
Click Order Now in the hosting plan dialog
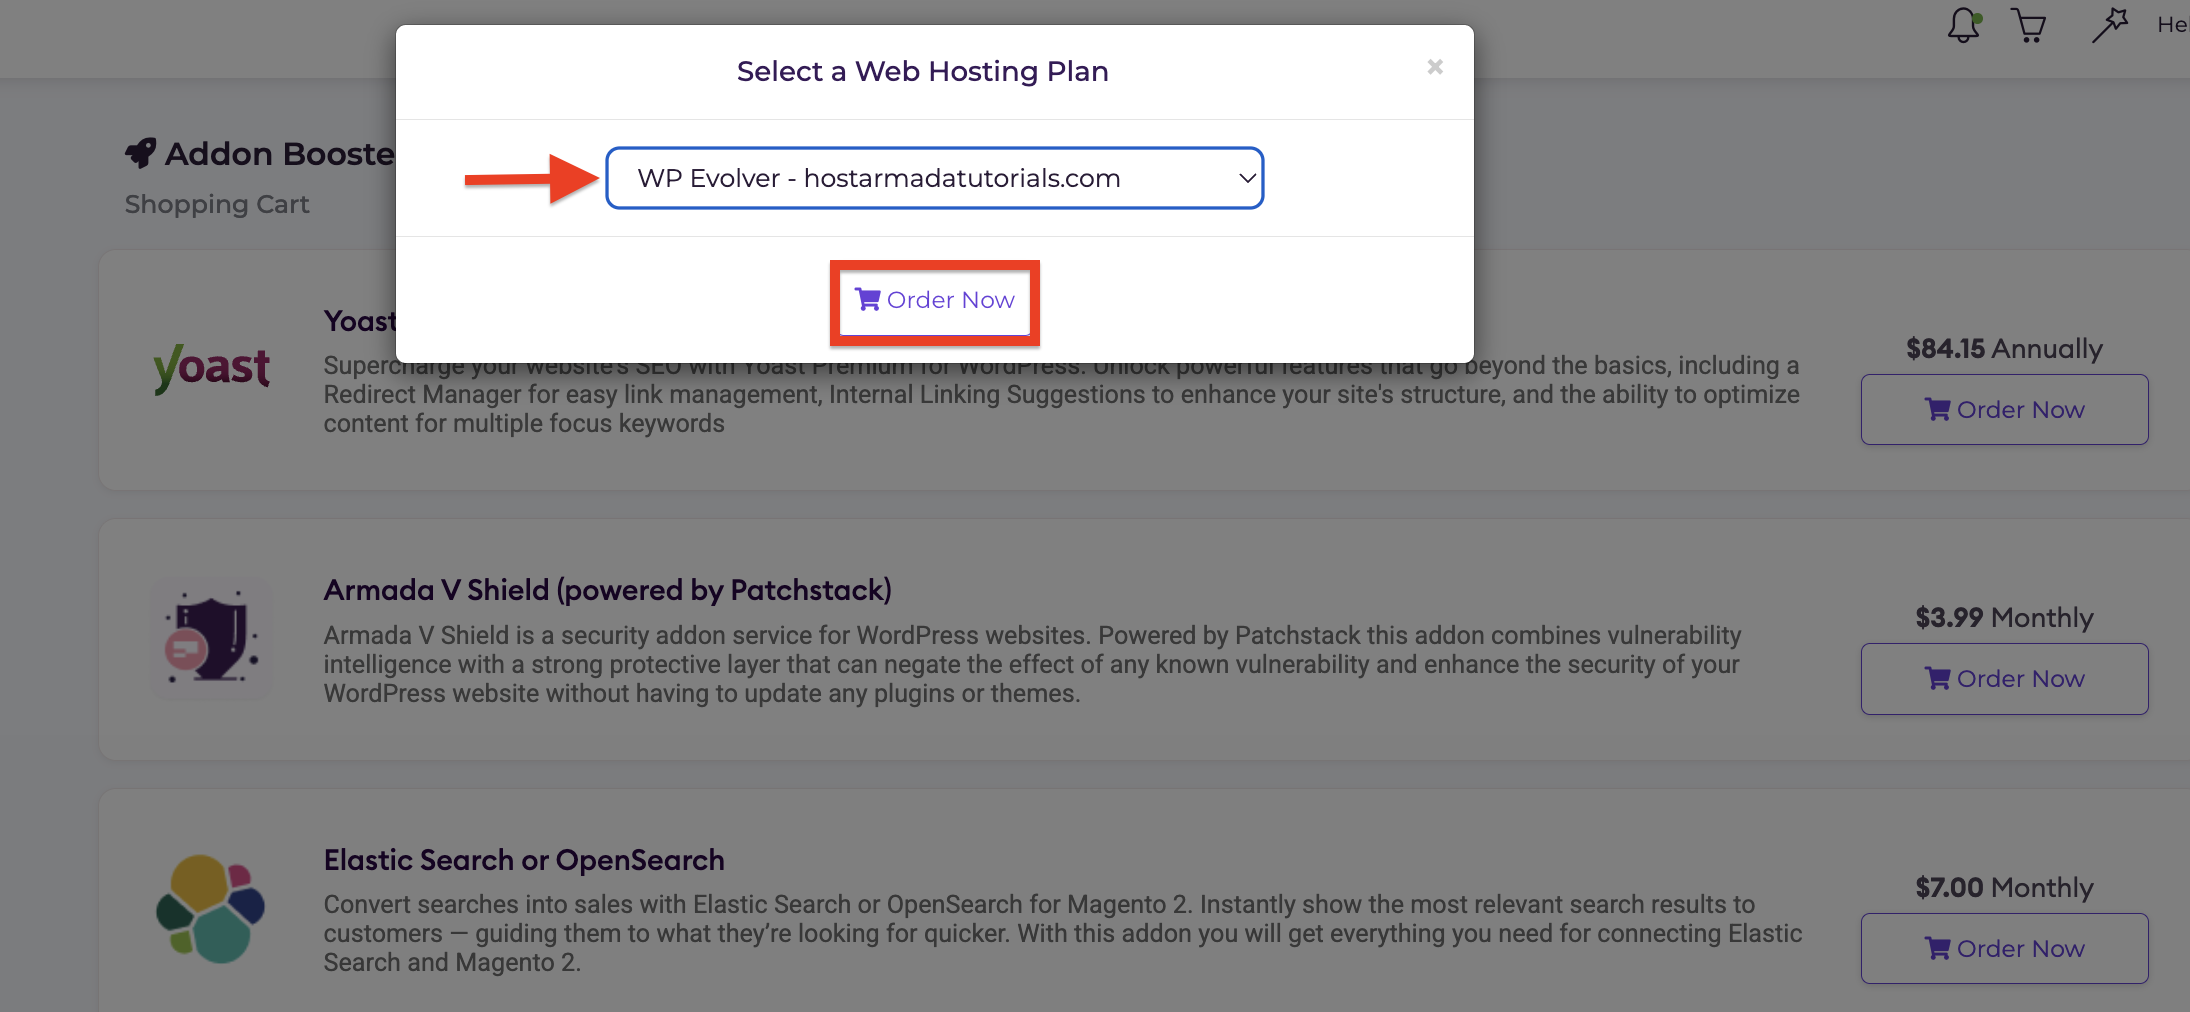tap(935, 300)
